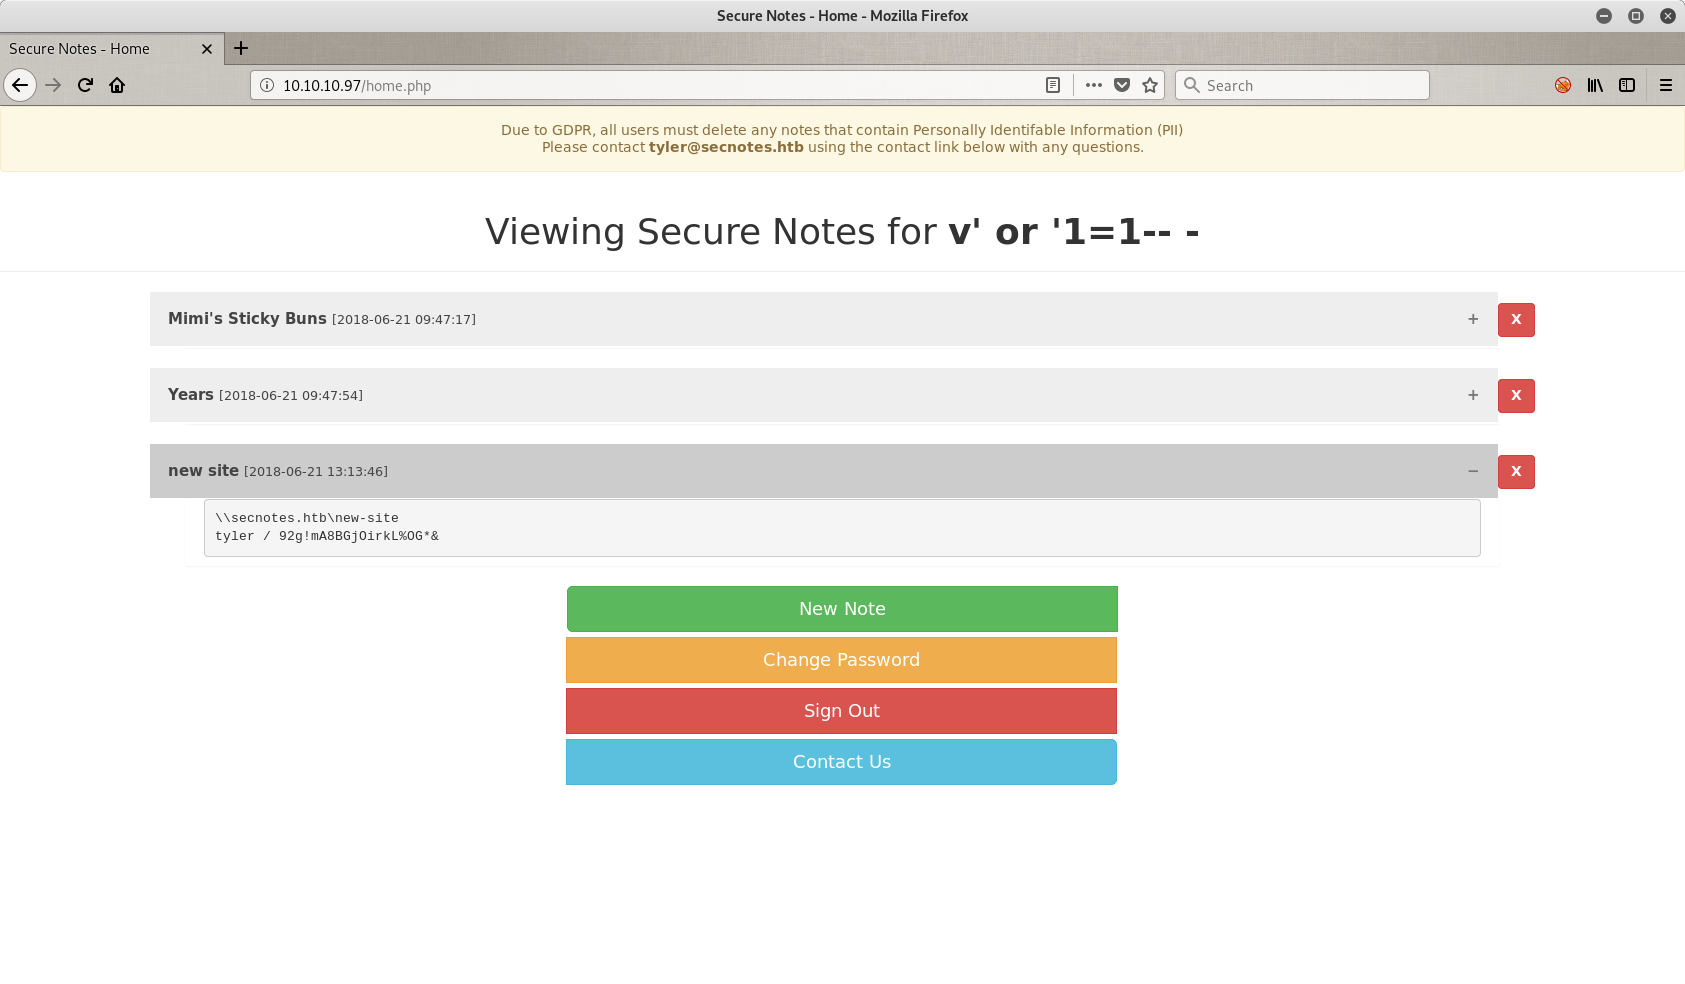Toggle the browser sidebar
This screenshot has width=1685, height=984.
pyautogui.click(x=1627, y=85)
